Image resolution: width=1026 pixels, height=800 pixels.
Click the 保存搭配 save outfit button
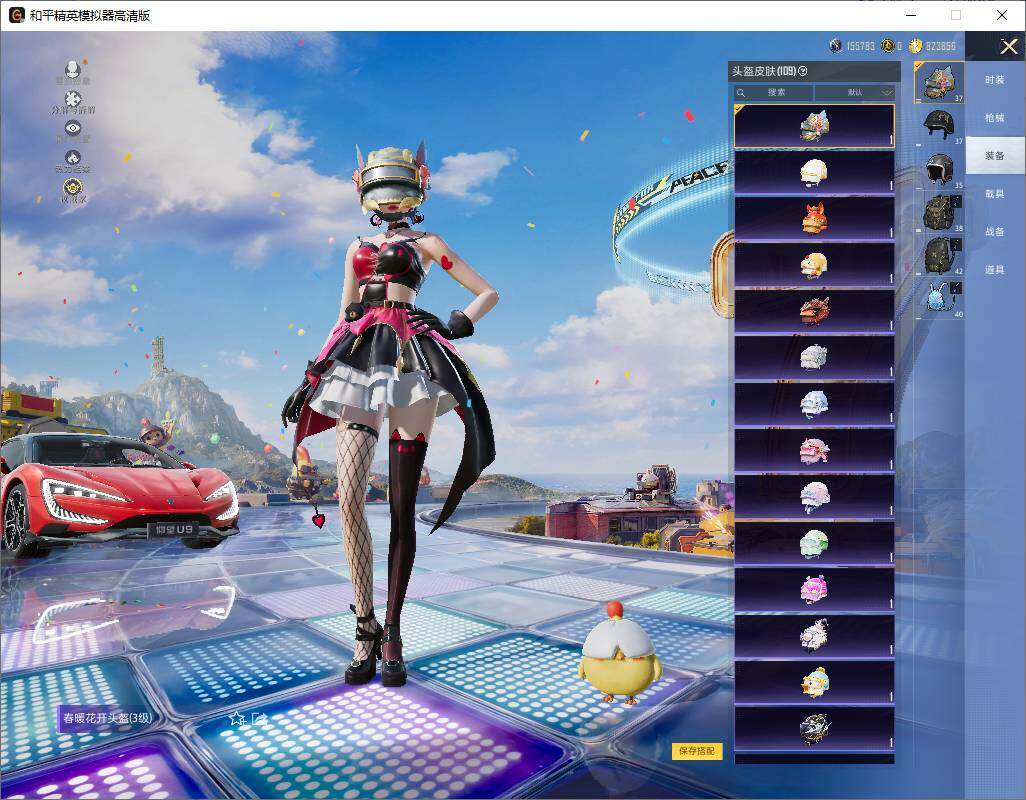point(696,750)
